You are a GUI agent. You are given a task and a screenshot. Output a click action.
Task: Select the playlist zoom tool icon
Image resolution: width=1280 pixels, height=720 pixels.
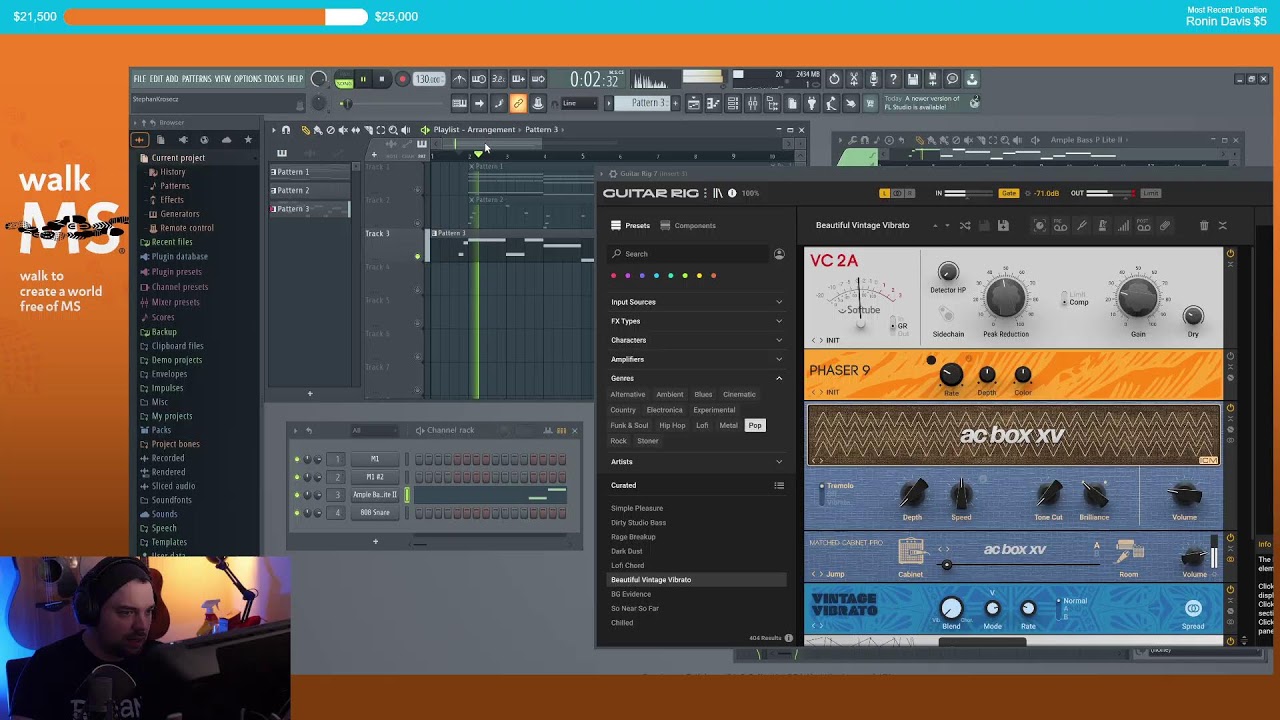(x=393, y=130)
